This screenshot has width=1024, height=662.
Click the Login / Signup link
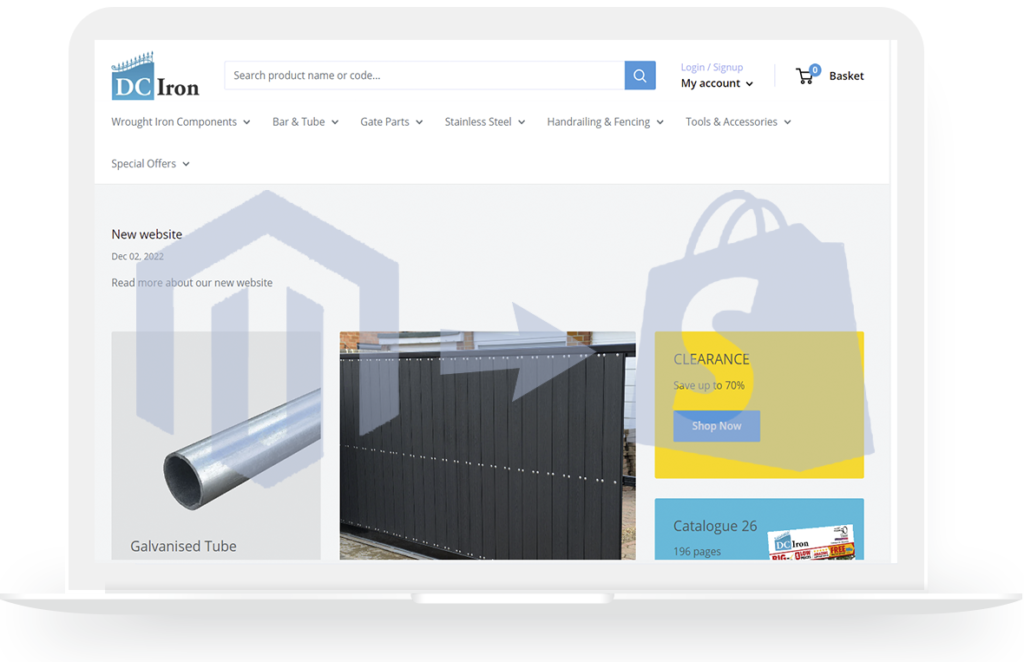pos(711,67)
